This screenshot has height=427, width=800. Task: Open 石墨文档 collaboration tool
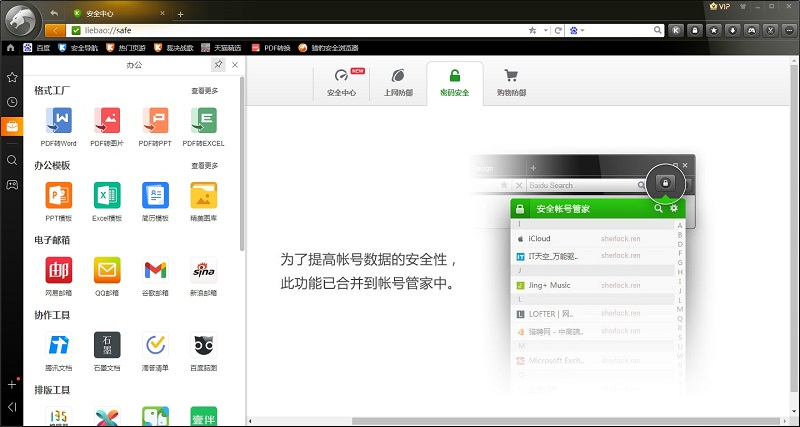coord(107,351)
